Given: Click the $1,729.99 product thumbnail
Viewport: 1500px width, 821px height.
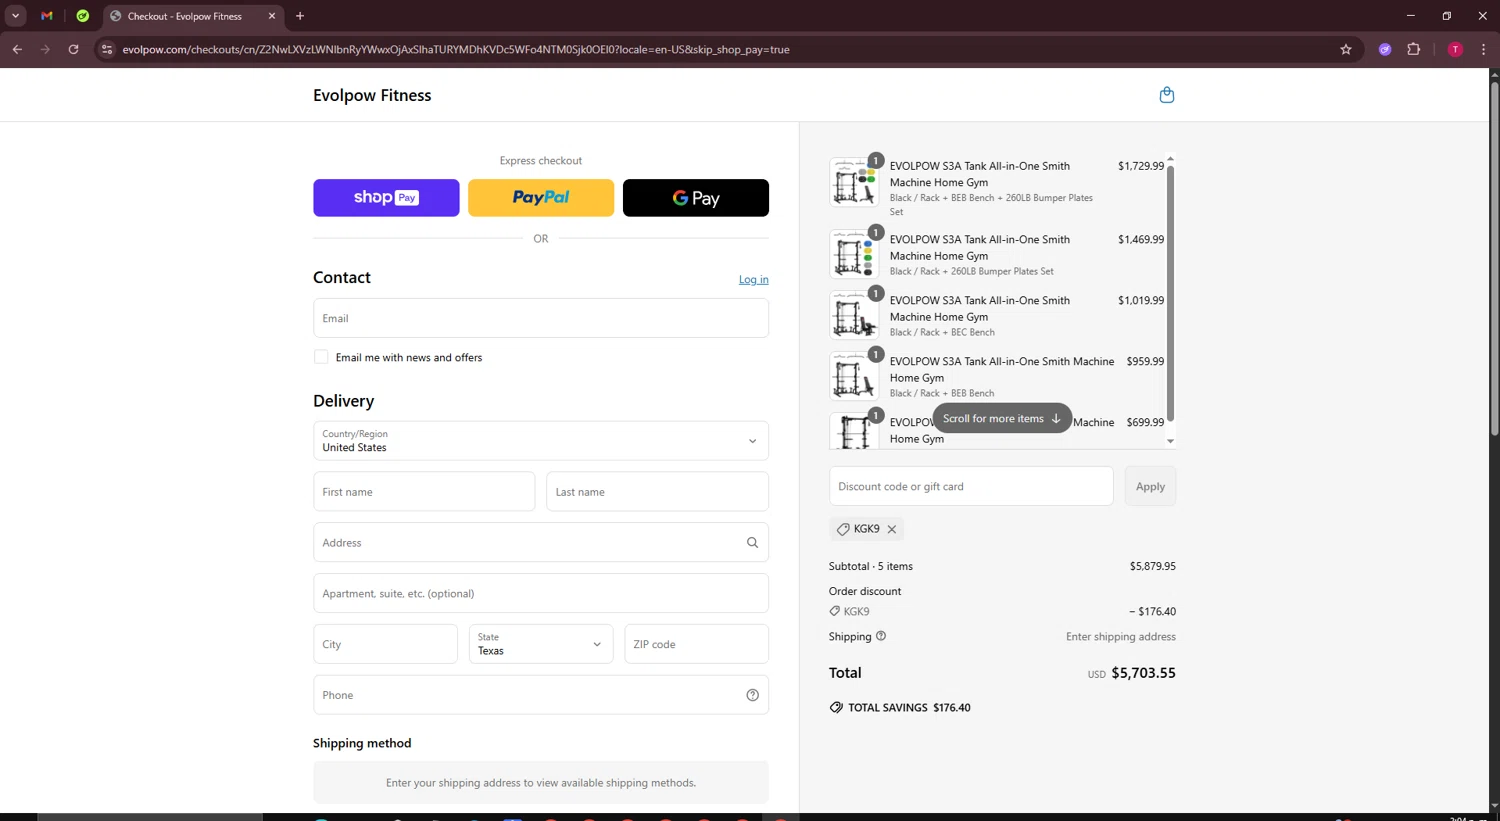Looking at the screenshot, I should tap(854, 183).
